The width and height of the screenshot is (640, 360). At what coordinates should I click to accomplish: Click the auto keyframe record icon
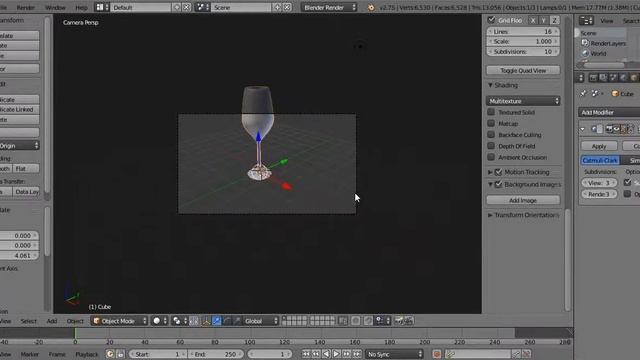tap(437, 354)
